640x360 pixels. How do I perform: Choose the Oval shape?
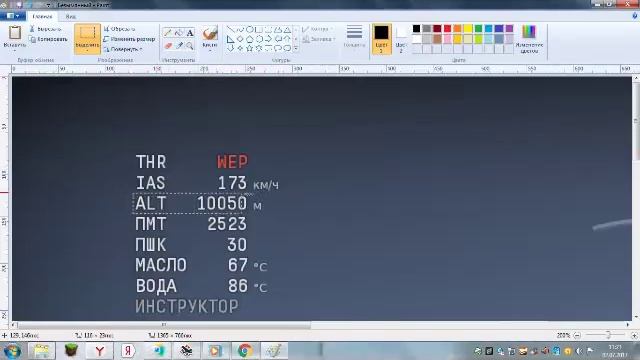[x=249, y=29]
